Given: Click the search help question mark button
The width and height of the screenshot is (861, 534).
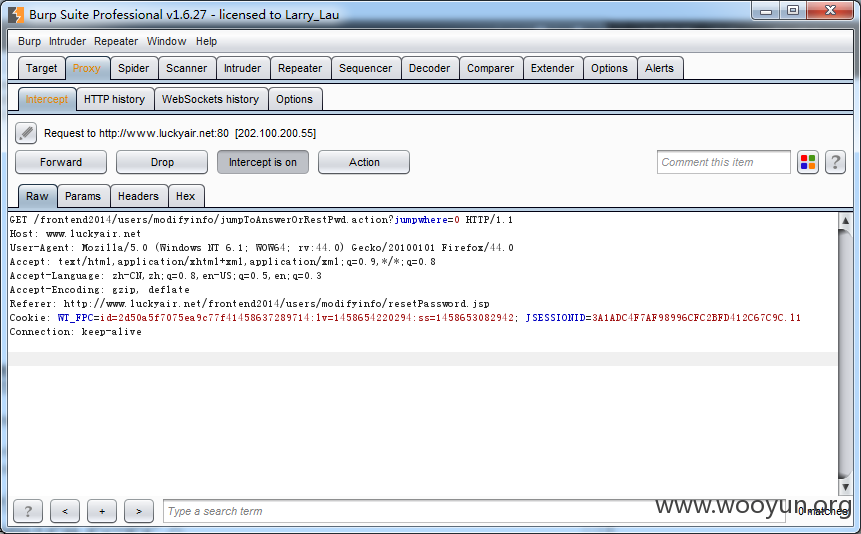Looking at the screenshot, I should pyautogui.click(x=27, y=511).
